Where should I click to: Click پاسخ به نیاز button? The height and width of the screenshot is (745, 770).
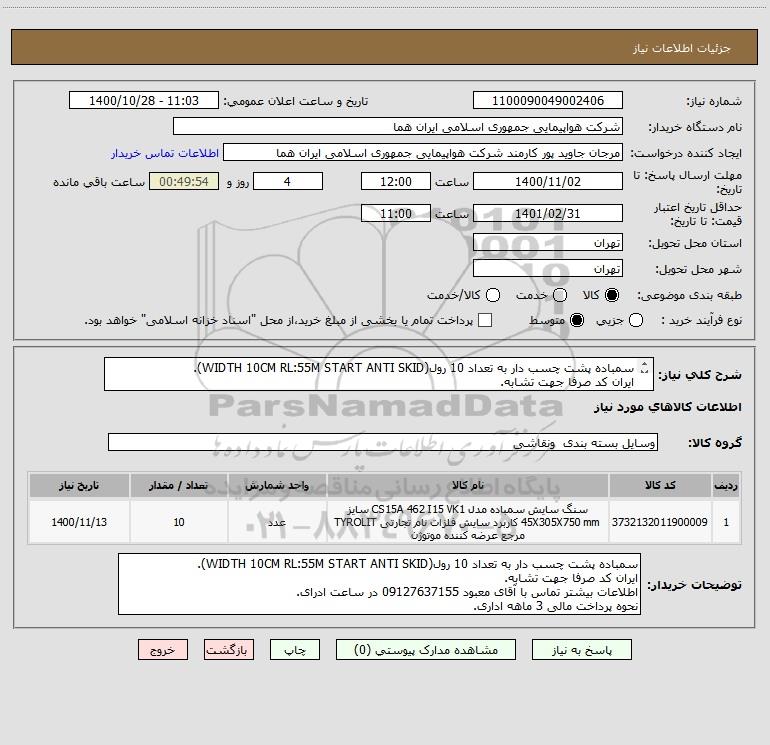581,650
